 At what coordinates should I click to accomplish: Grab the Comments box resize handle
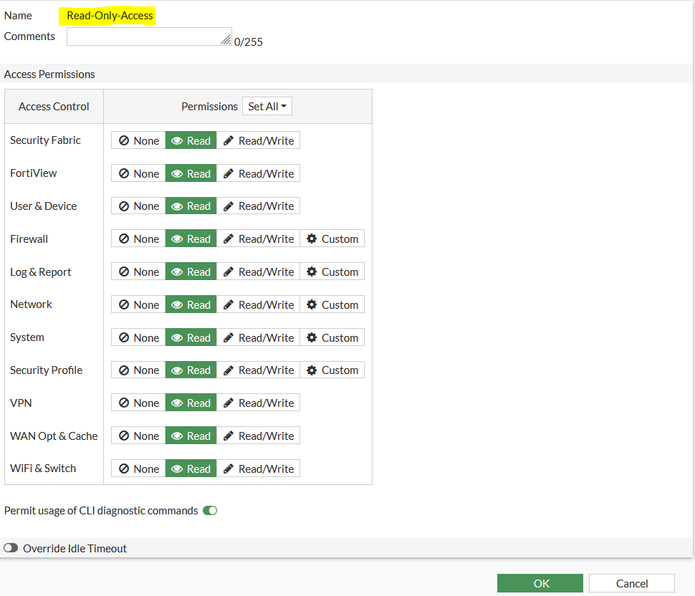tap(226, 40)
